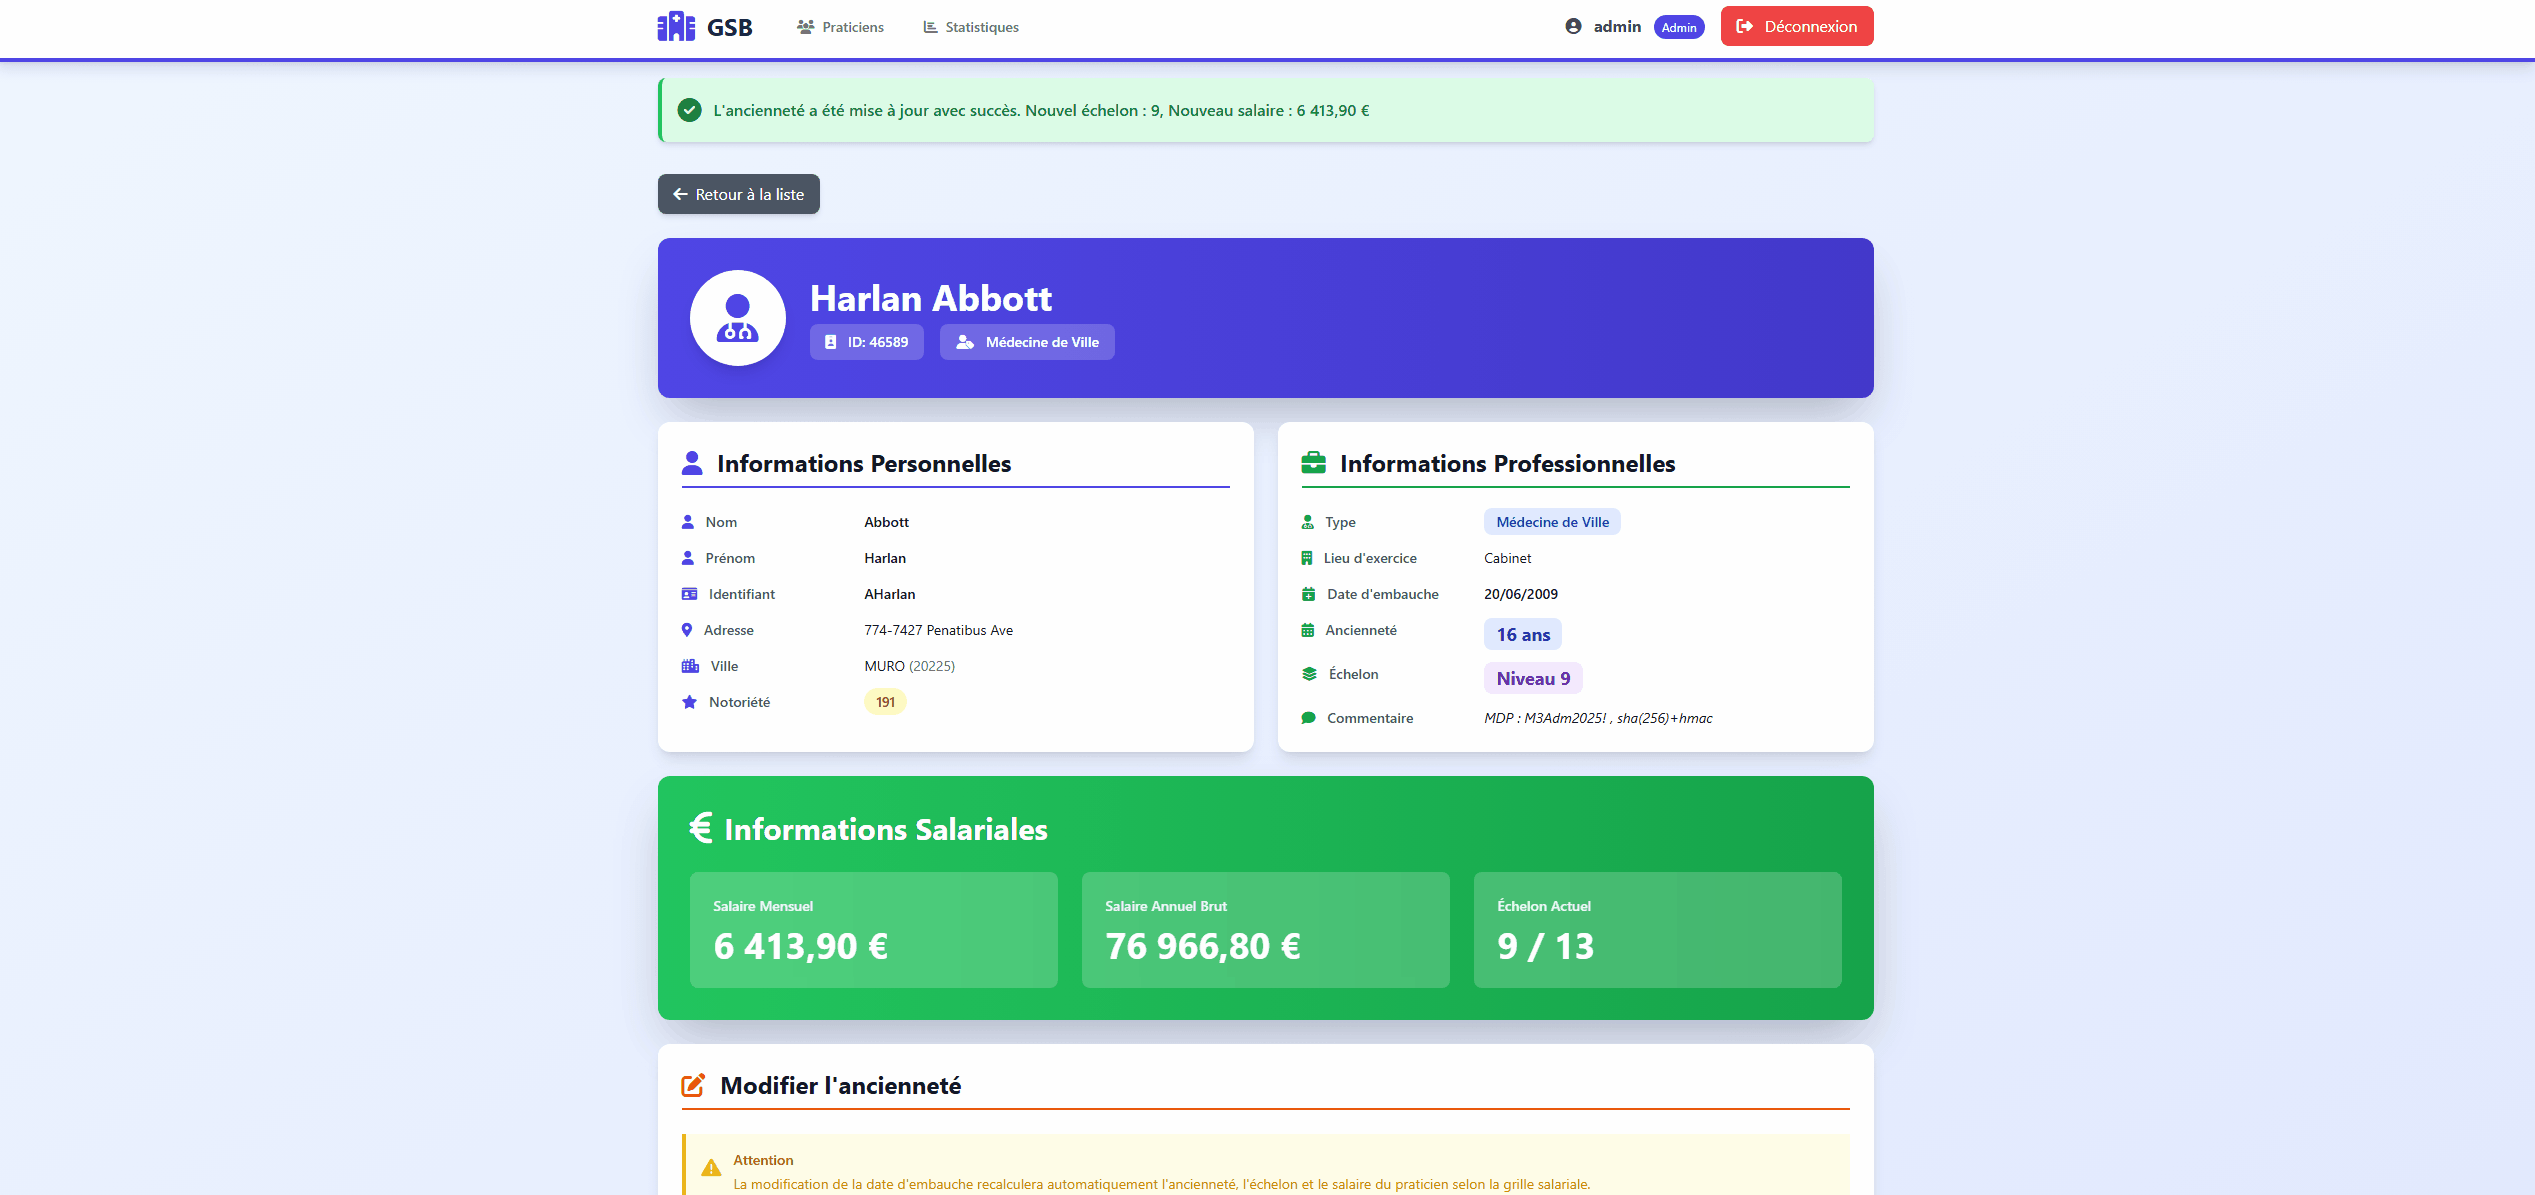
Task: Click the star icon next to Notoriété
Action: pos(689,701)
